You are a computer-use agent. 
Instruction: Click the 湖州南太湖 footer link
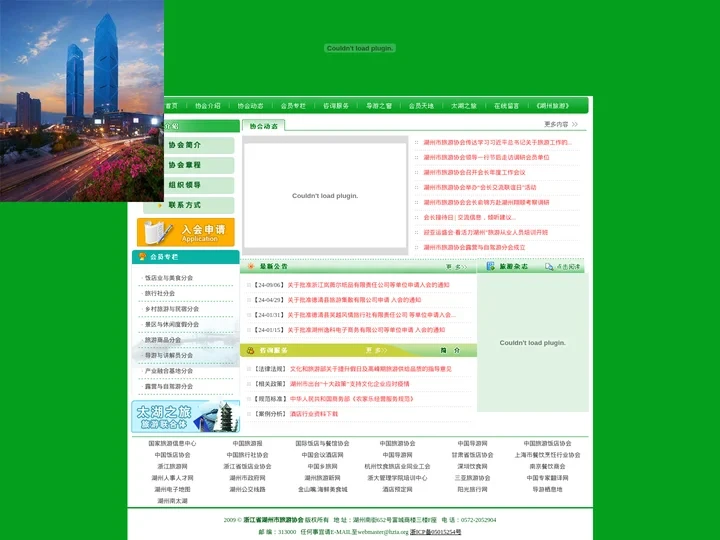[x=172, y=501]
